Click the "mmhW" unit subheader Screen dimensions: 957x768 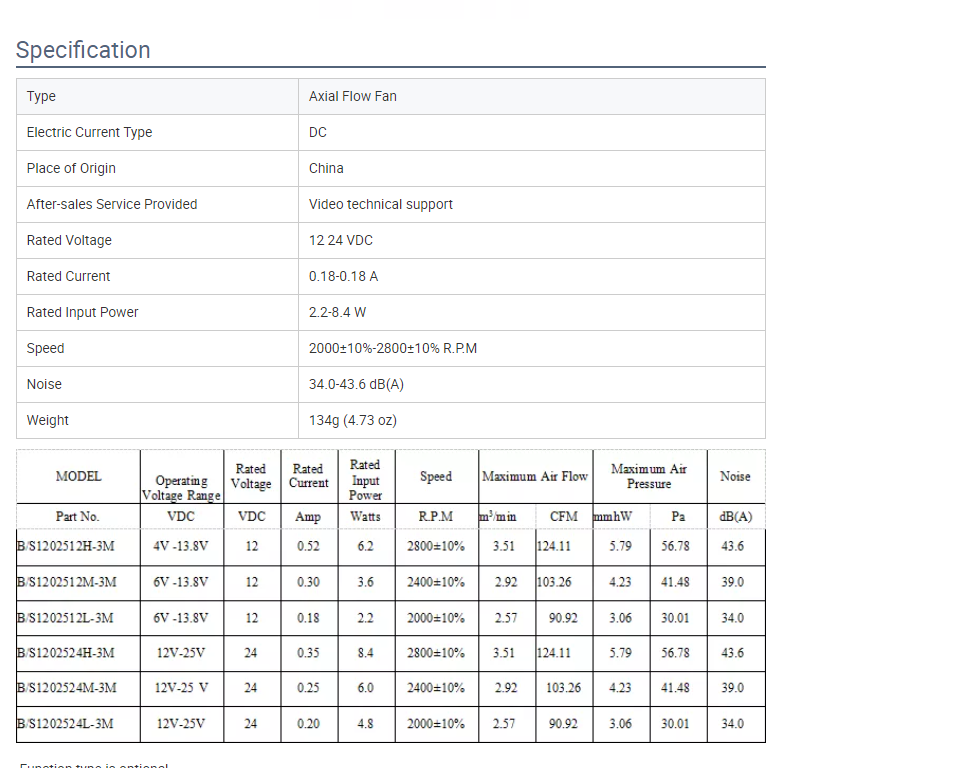tap(613, 516)
